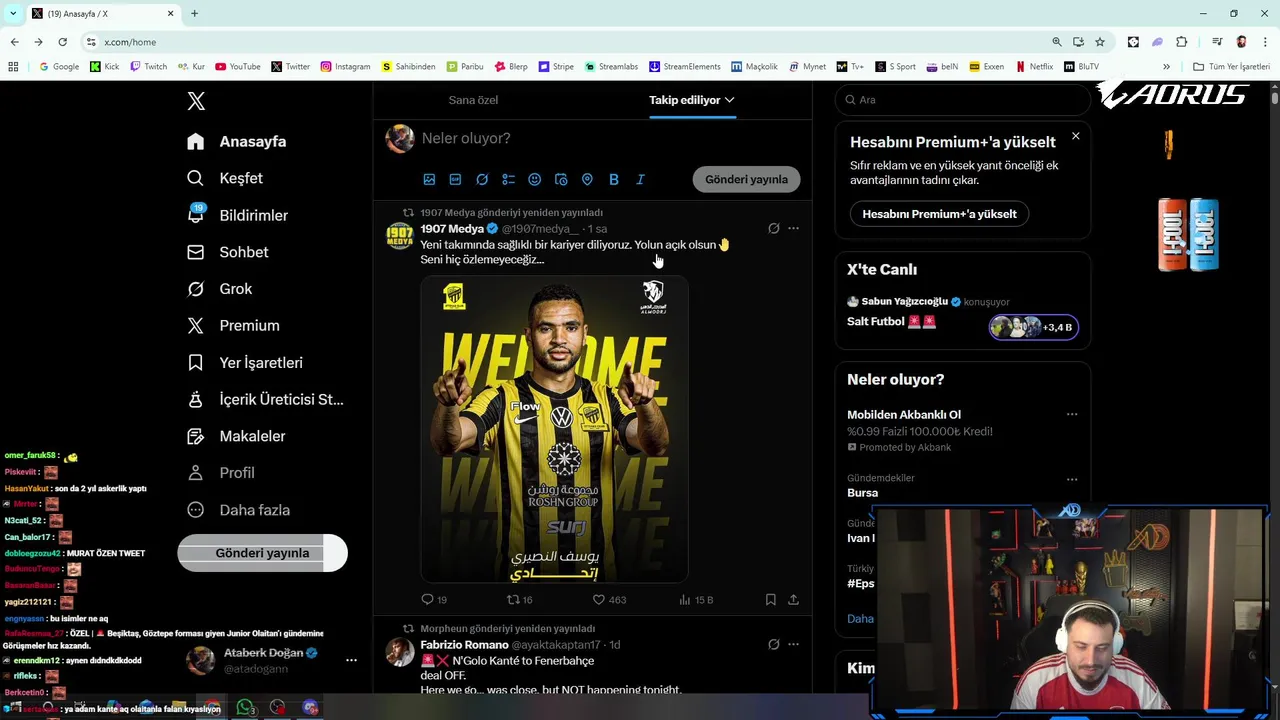Join Salt Futbol live space
This screenshot has height=720, width=1280.
[891, 322]
